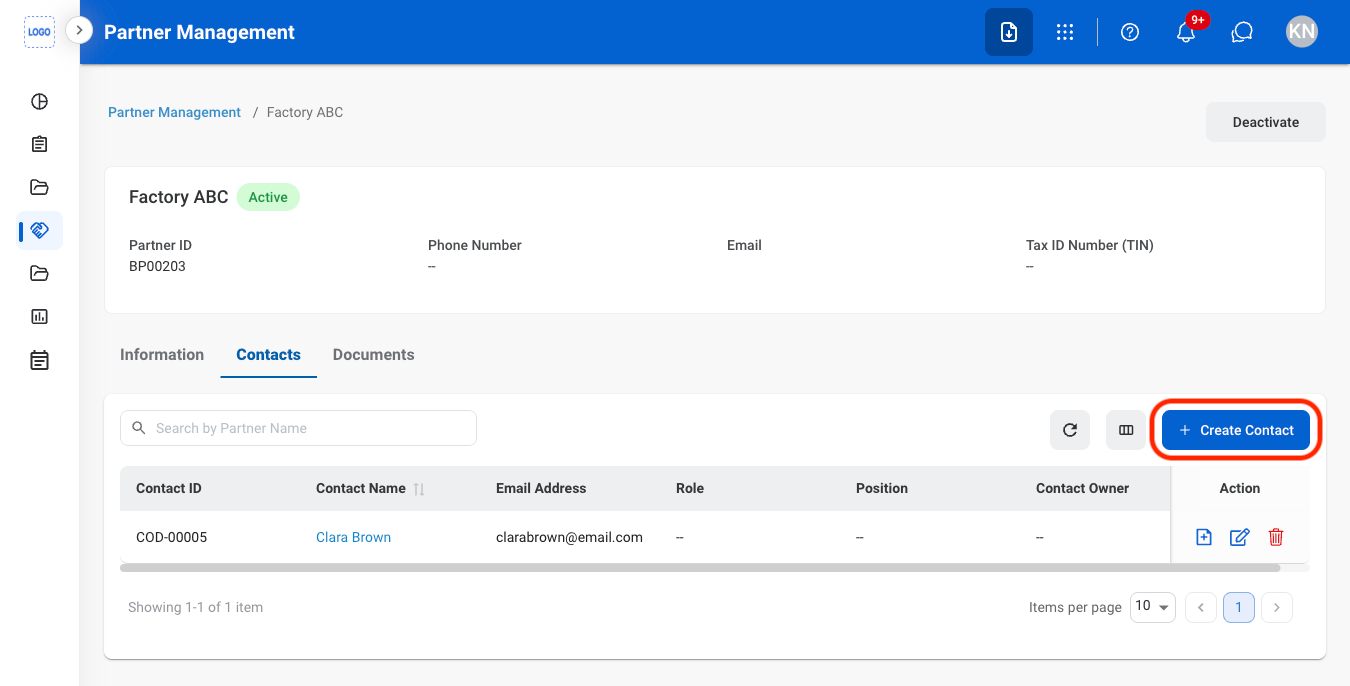Viewport: 1350px width, 686px height.
Task: Open the clipboard tasks sidebar icon
Action: (x=39, y=144)
